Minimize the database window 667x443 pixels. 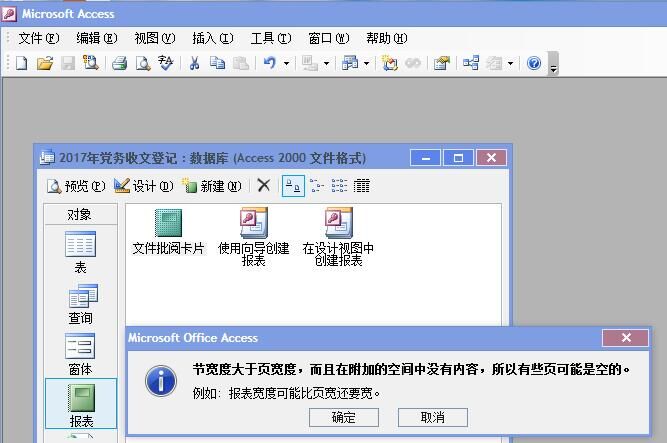(x=425, y=158)
